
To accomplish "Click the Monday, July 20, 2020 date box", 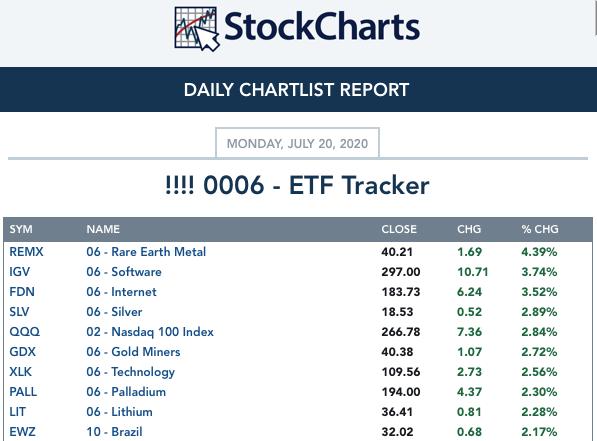I will point(297,143).
